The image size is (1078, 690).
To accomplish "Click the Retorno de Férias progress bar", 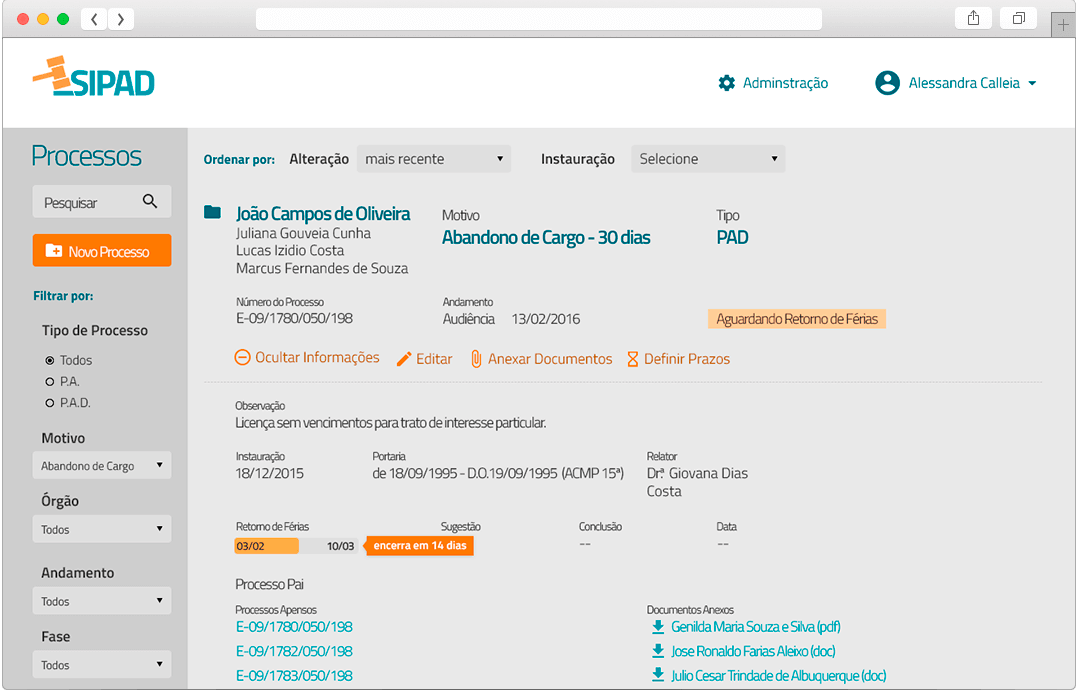I will [x=295, y=546].
